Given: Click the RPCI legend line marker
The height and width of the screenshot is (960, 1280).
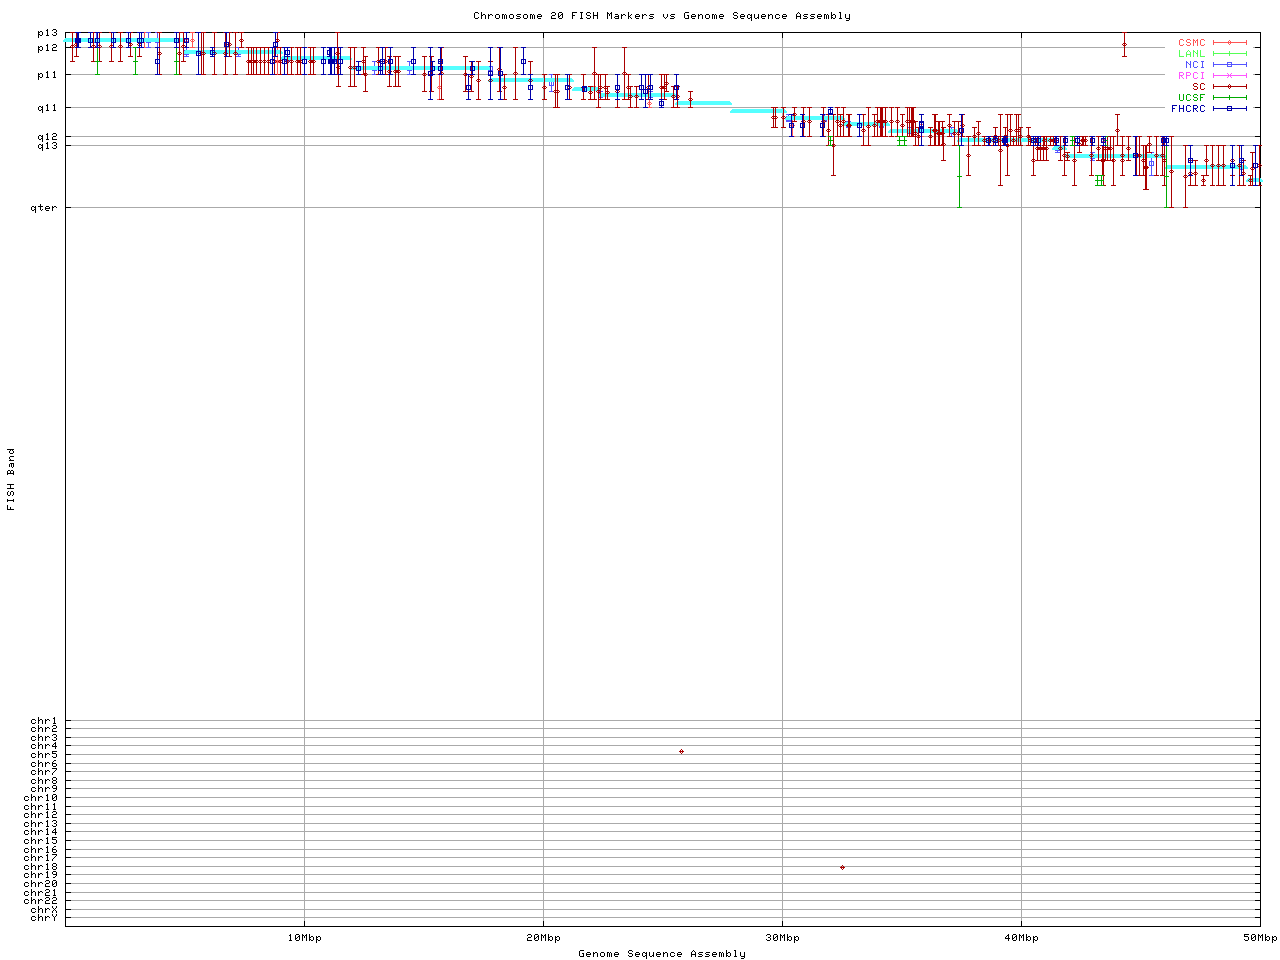Looking at the screenshot, I should pyautogui.click(x=1229, y=76).
